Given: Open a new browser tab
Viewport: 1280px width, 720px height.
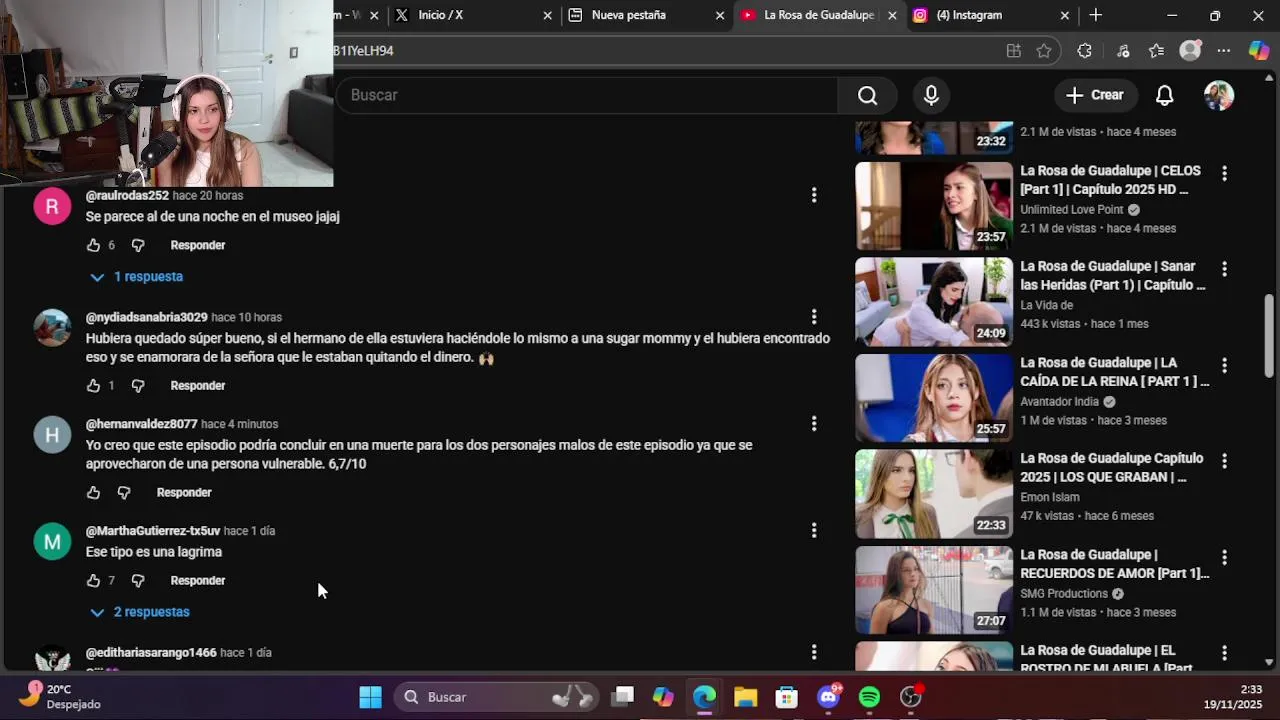Looking at the screenshot, I should [1096, 15].
